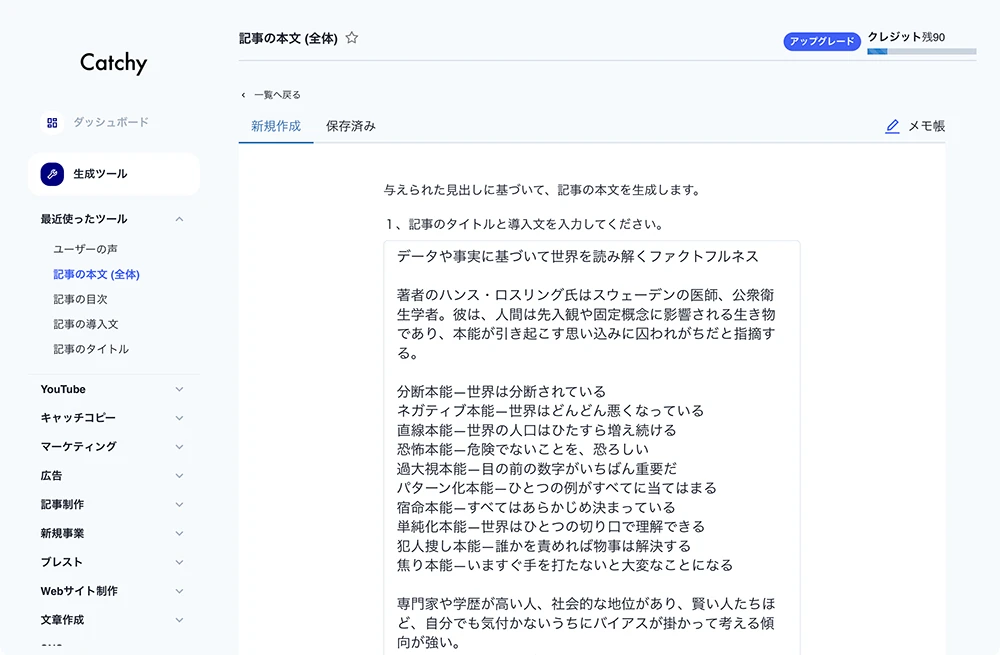Image resolution: width=1000 pixels, height=655 pixels.
Task: Click the Catchy logo
Action: (x=113, y=63)
